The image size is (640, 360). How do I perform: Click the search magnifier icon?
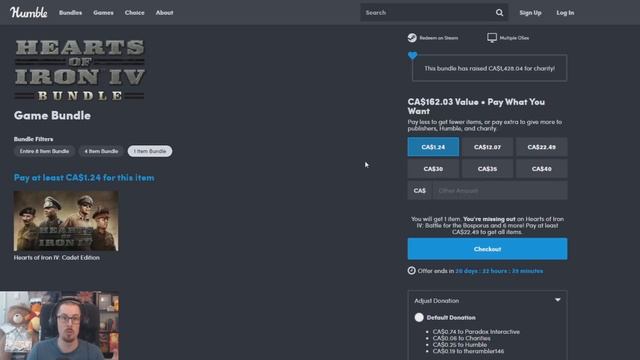click(499, 13)
